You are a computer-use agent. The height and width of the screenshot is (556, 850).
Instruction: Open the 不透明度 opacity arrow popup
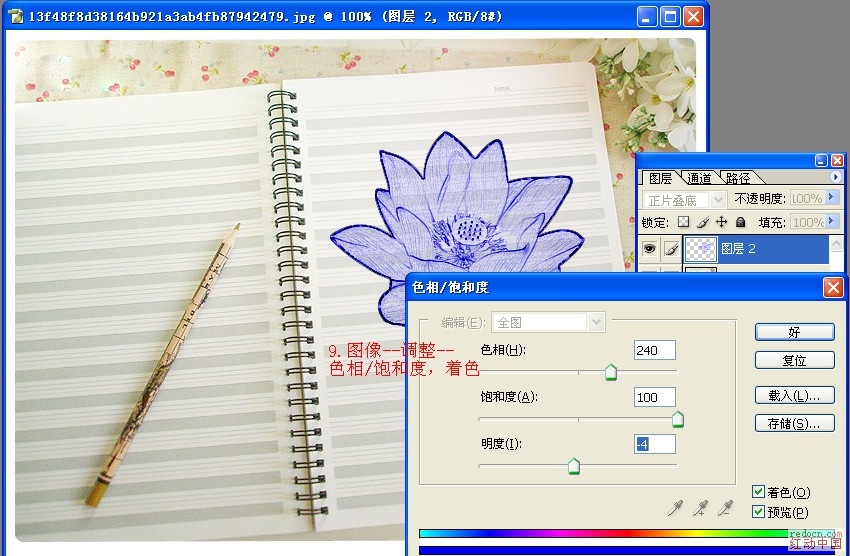pyautogui.click(x=831, y=198)
